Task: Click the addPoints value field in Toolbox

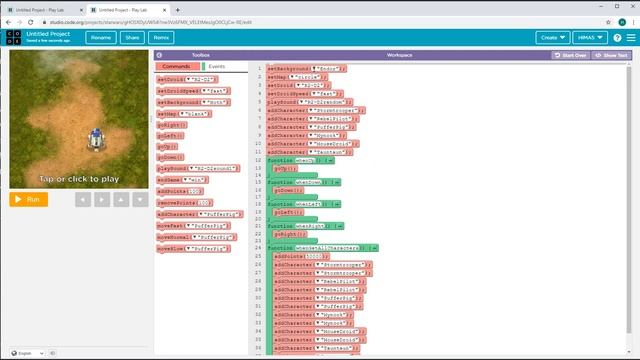Action: click(194, 191)
